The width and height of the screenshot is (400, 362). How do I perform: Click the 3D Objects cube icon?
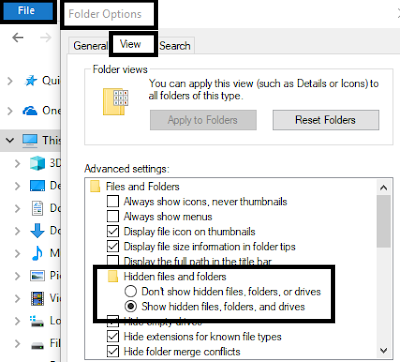pyautogui.click(x=37, y=163)
